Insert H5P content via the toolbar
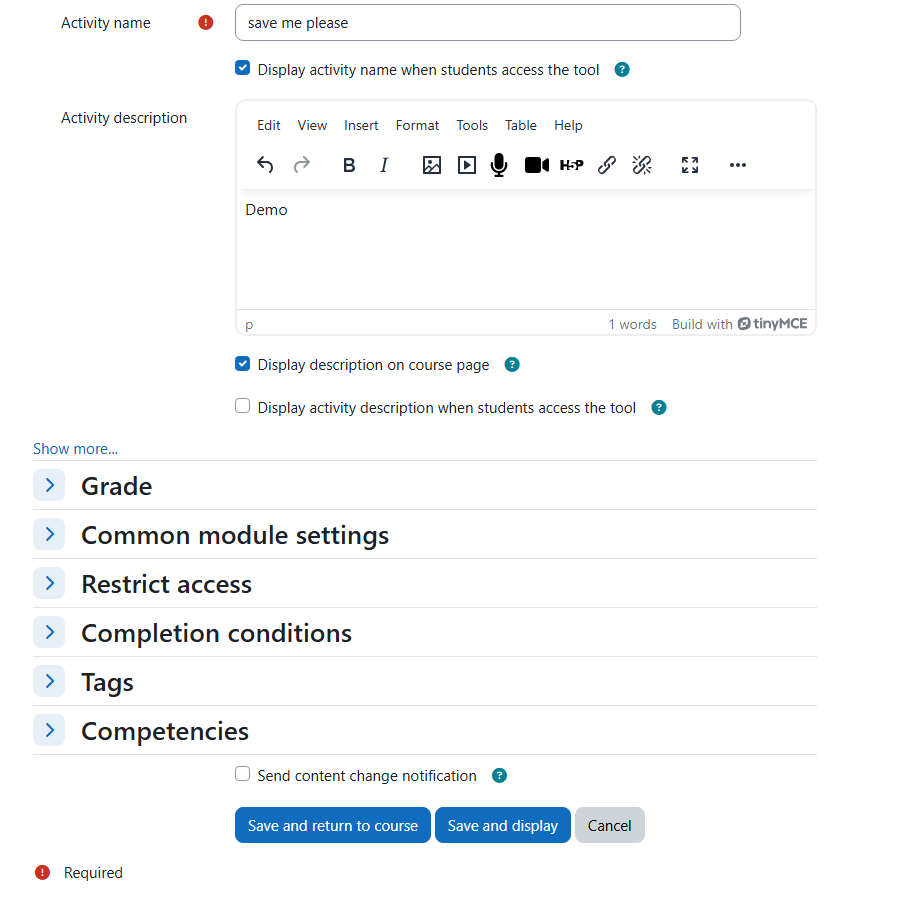The width and height of the screenshot is (921, 904). [x=572, y=165]
